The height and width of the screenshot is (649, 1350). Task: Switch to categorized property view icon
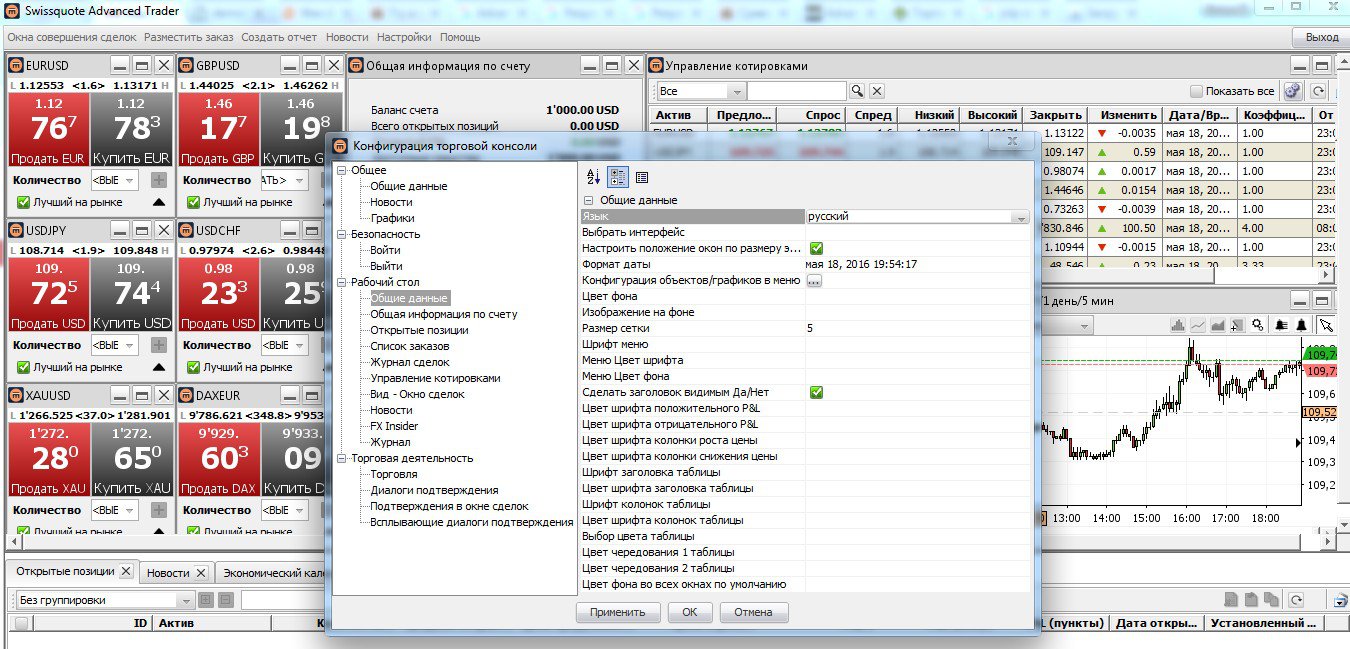(618, 177)
